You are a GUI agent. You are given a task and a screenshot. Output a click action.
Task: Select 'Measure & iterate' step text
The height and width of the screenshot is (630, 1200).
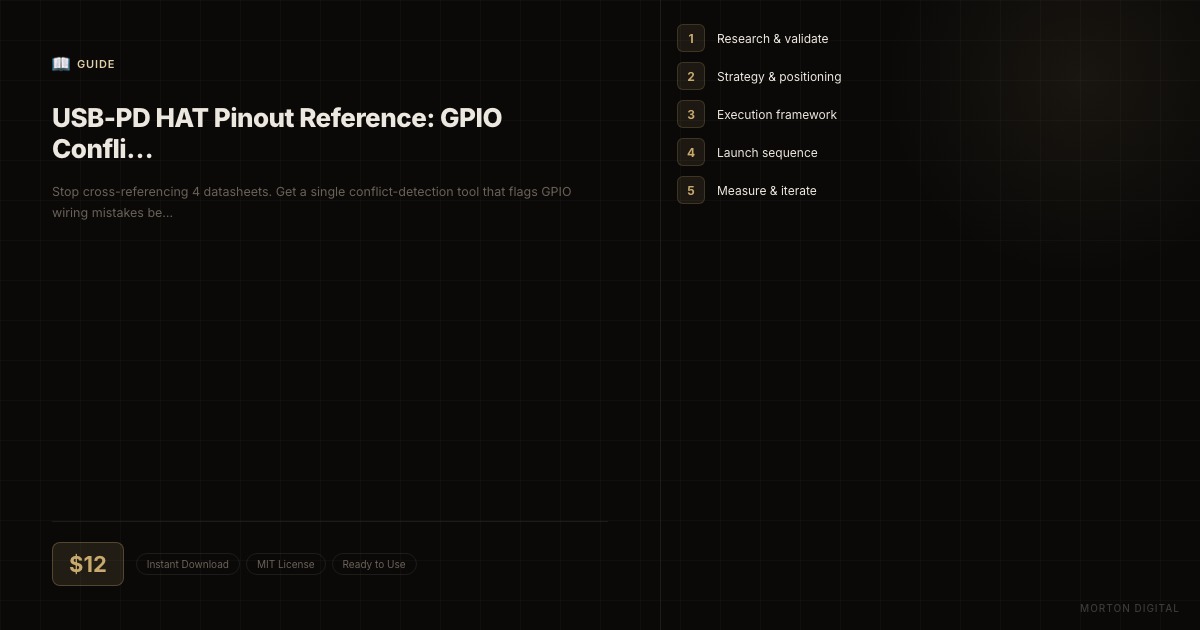(x=767, y=191)
